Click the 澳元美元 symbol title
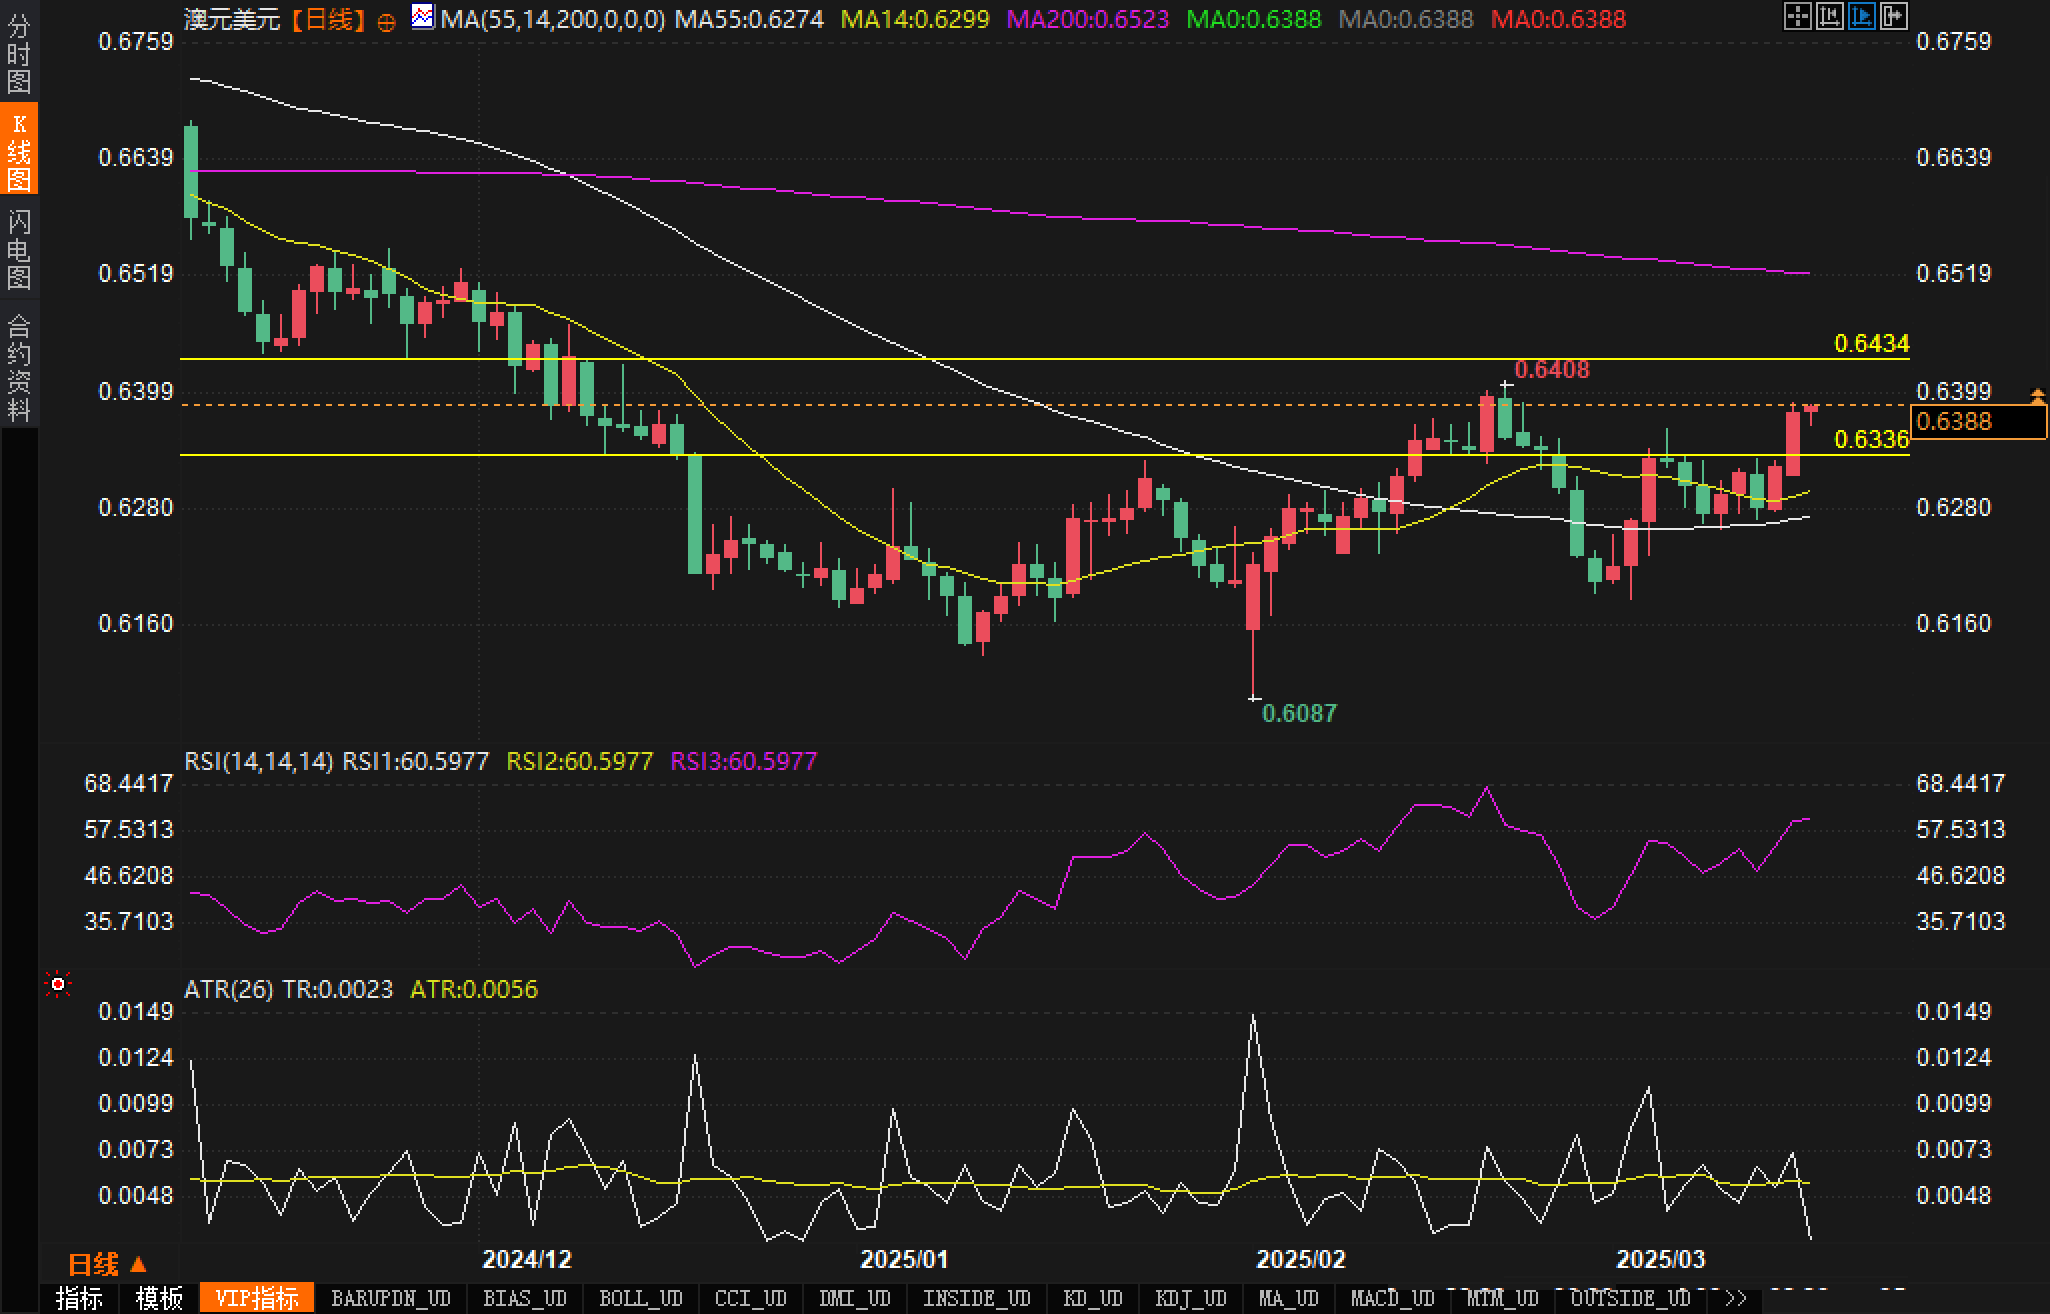Viewport: 2050px width, 1314px height. [x=232, y=19]
